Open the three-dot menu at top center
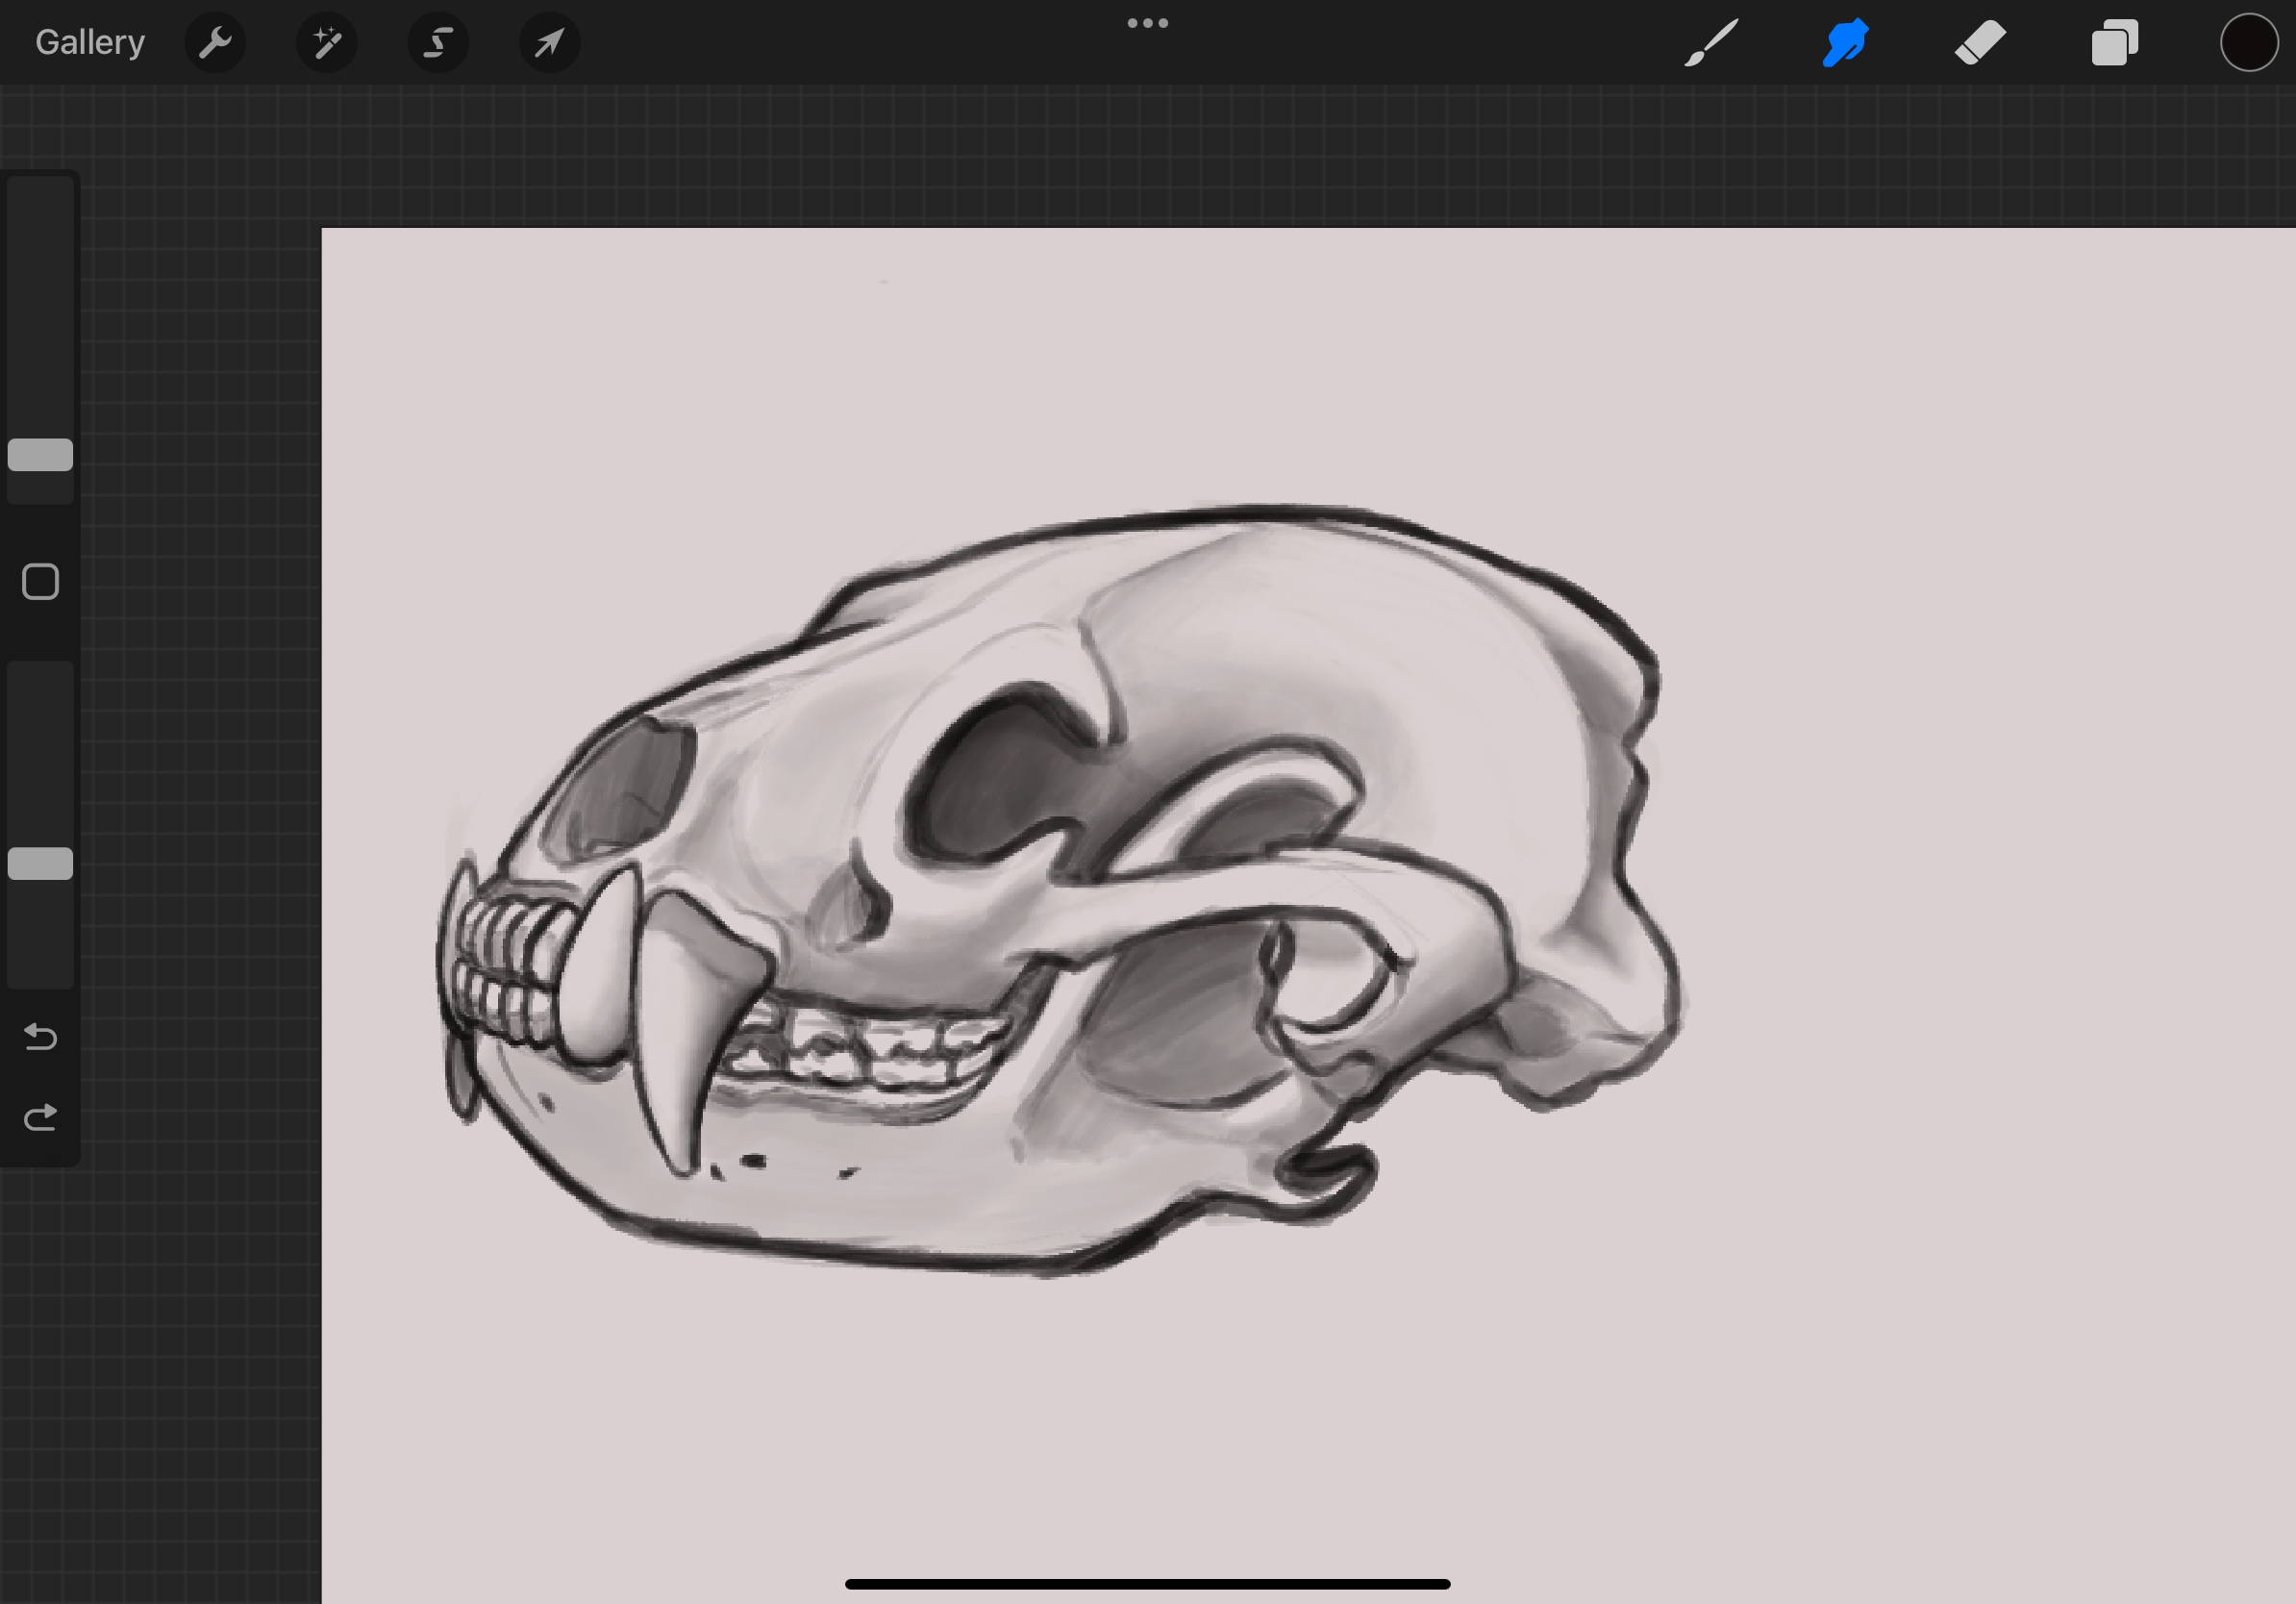This screenshot has height=1604, width=2296. point(1147,23)
